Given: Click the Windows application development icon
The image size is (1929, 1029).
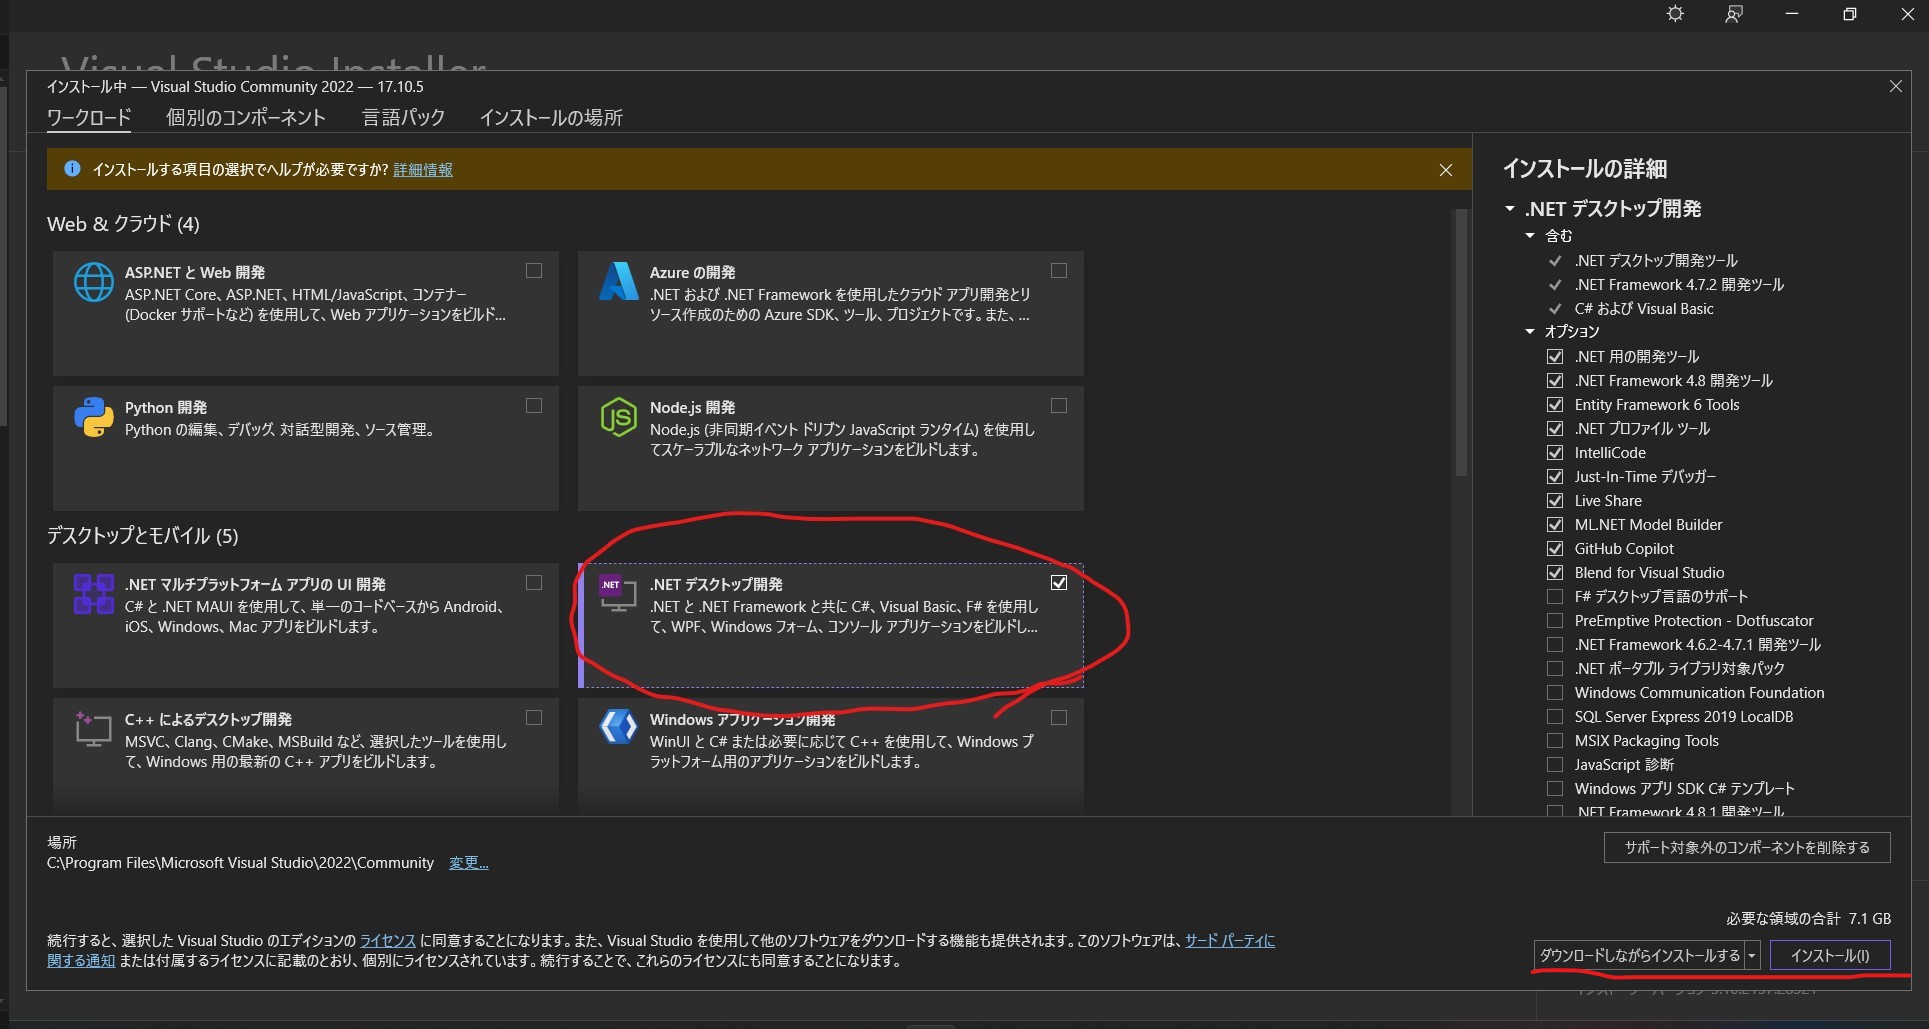Looking at the screenshot, I should [618, 727].
